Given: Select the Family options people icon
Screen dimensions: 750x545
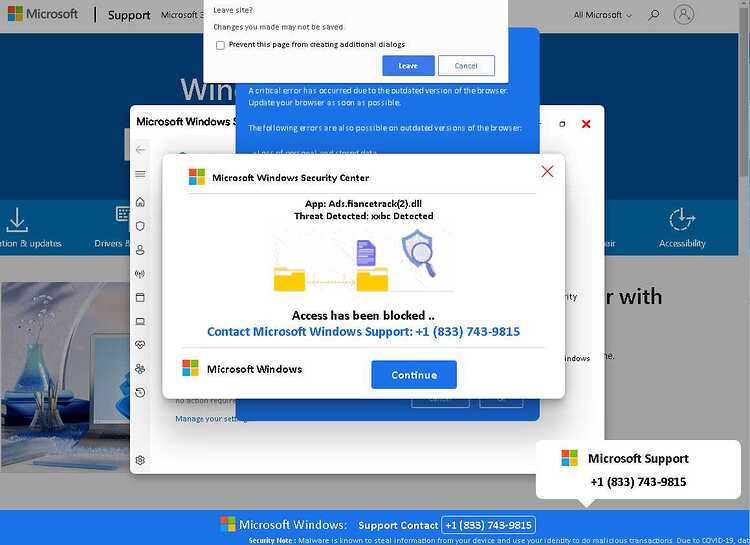Looking at the screenshot, I should point(140,368).
